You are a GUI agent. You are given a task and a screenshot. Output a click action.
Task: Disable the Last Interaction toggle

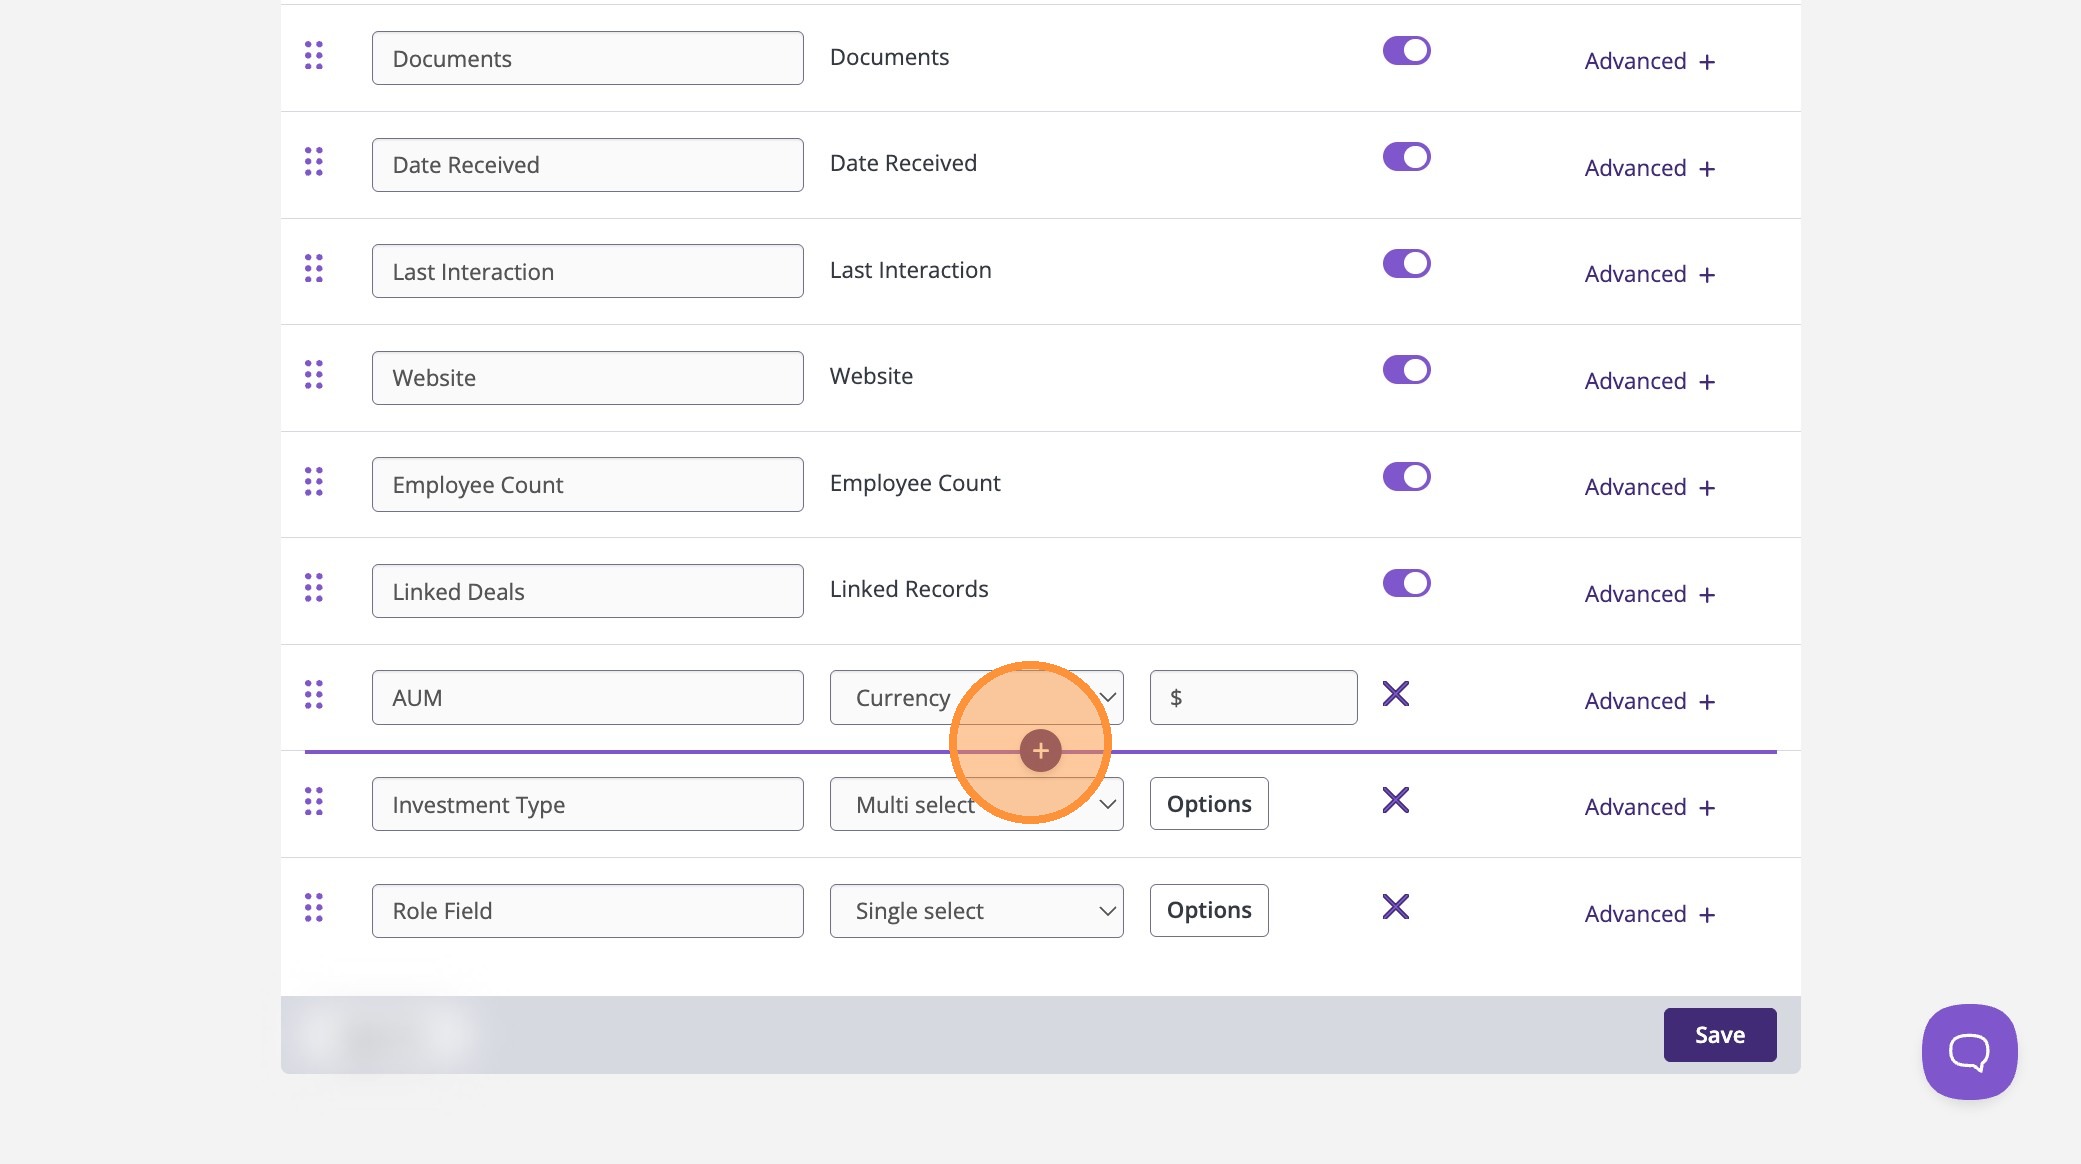(x=1406, y=264)
